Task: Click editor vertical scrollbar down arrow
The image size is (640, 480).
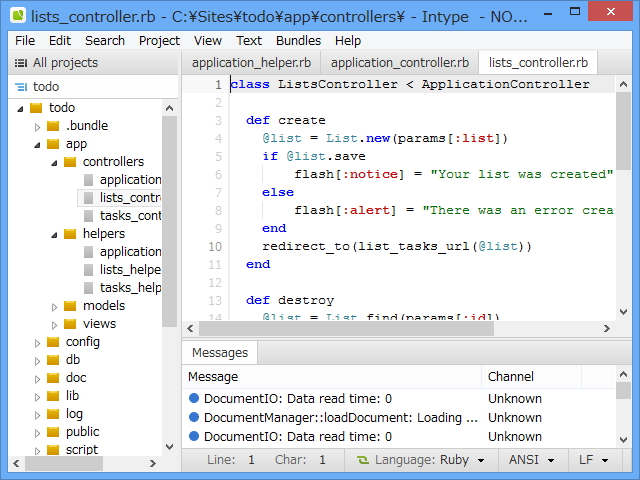Action: (x=623, y=312)
